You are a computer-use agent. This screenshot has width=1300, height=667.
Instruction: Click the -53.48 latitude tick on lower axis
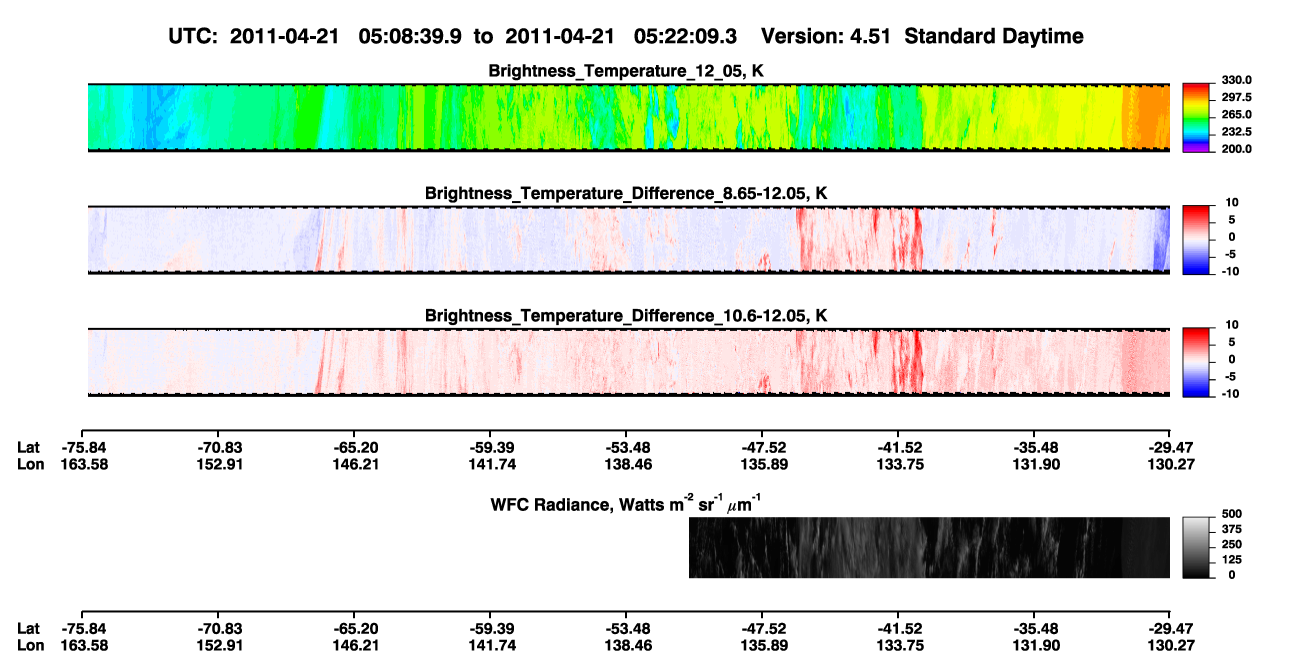[x=626, y=628]
